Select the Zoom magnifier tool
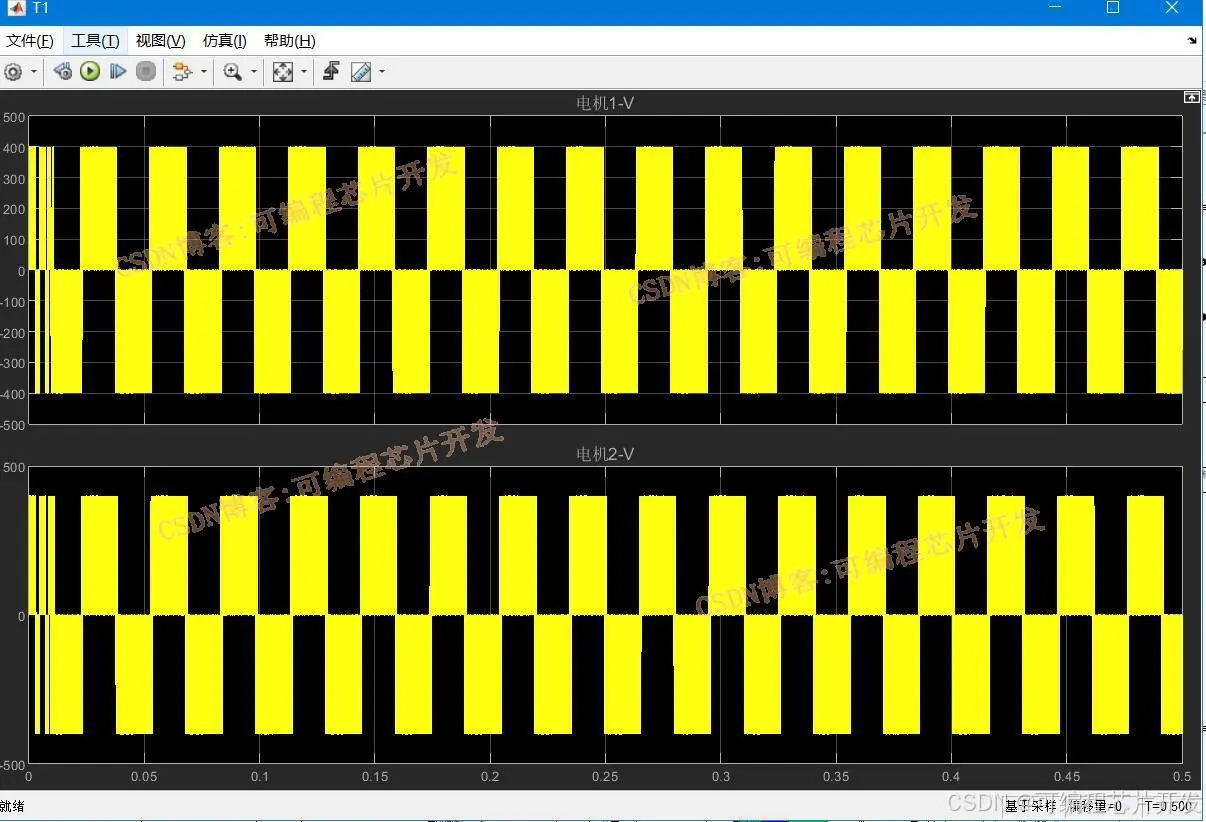 [x=233, y=72]
